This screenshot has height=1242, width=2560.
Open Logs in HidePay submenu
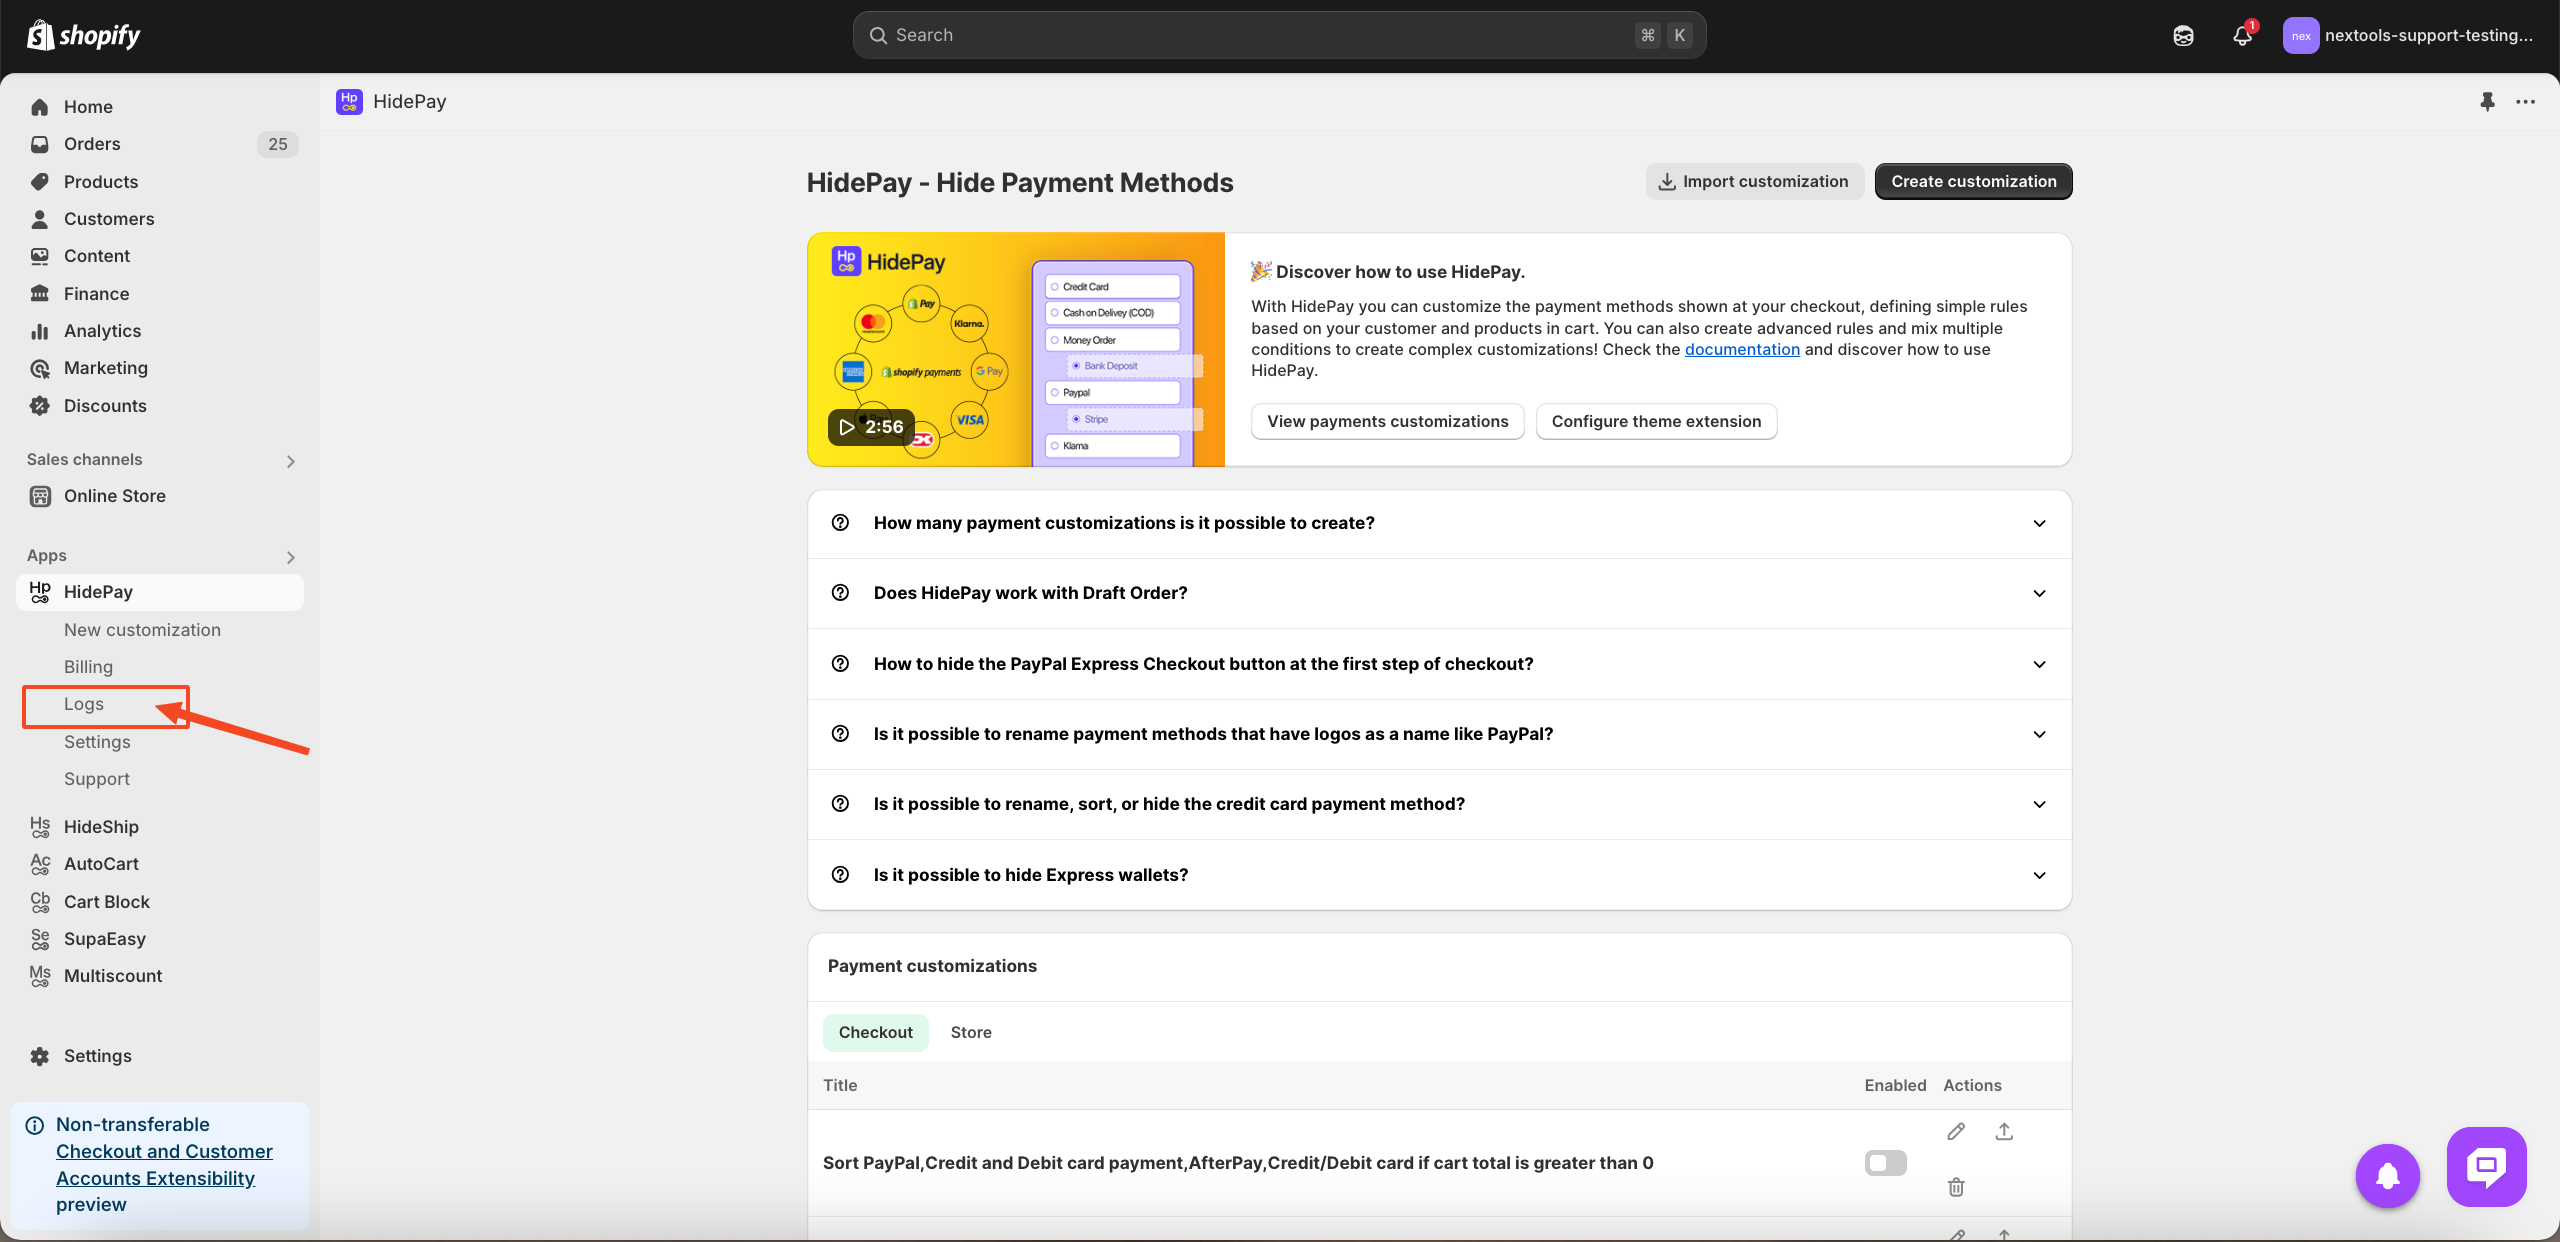[x=84, y=704]
